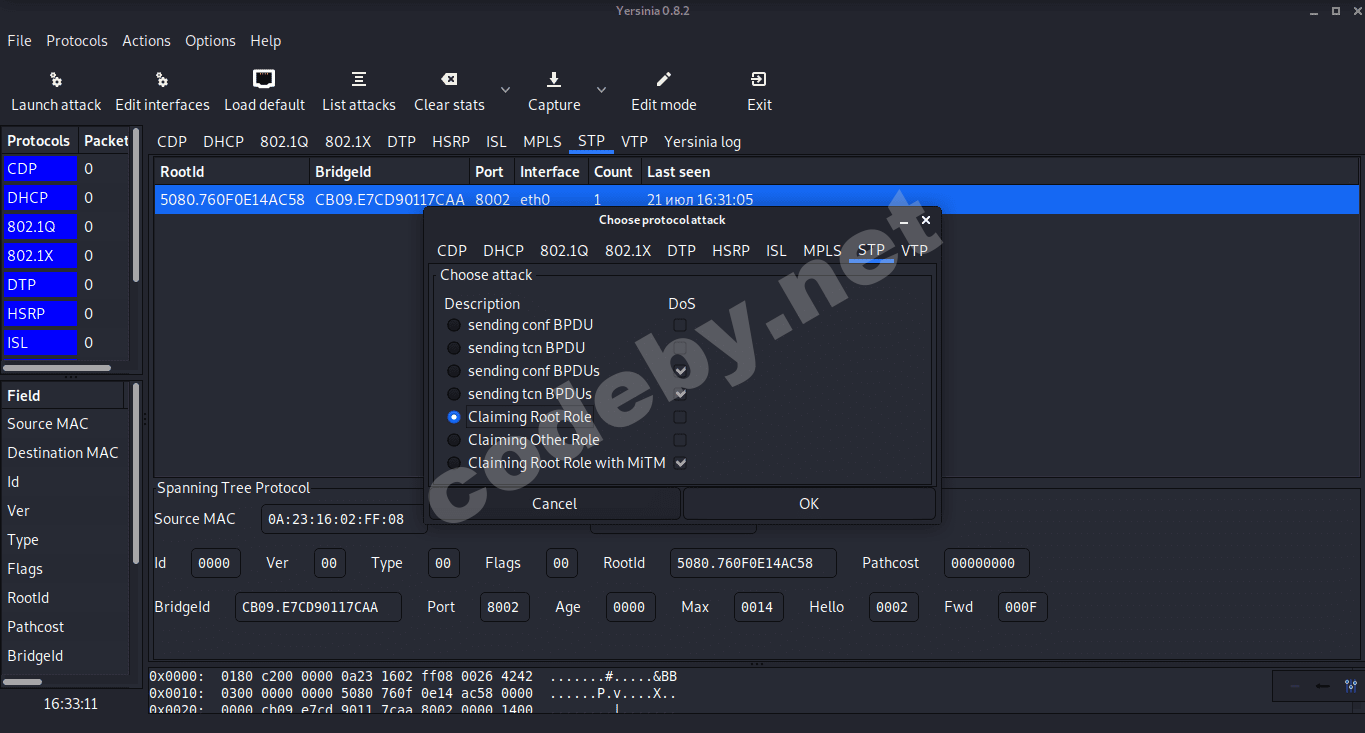Select the Claiming Other Role radio button
Image resolution: width=1365 pixels, height=733 pixels.
pyautogui.click(x=454, y=440)
